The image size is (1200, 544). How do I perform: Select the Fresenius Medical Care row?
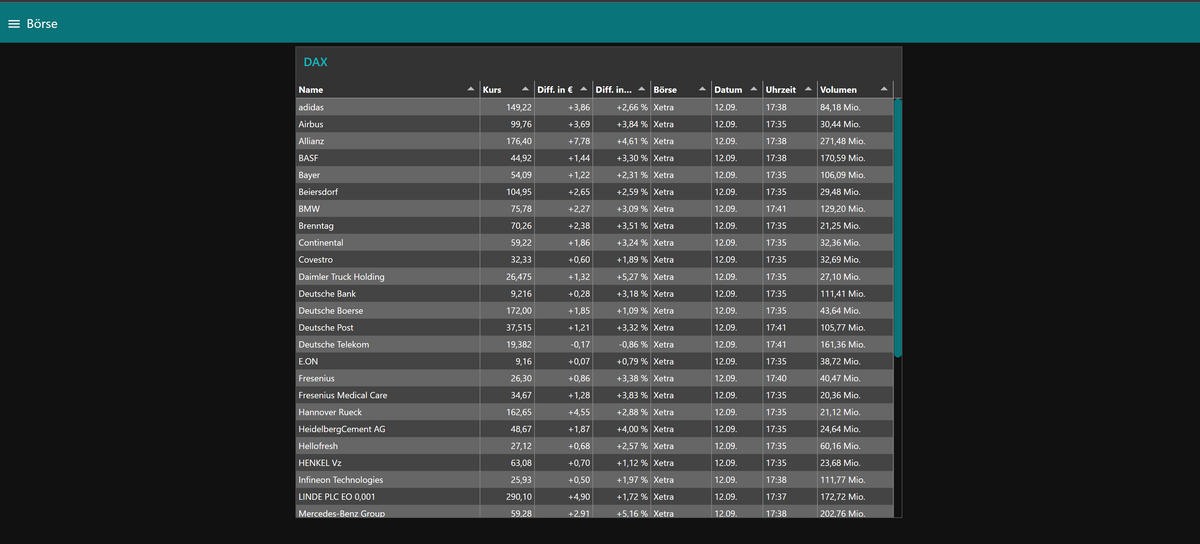[x=594, y=395]
